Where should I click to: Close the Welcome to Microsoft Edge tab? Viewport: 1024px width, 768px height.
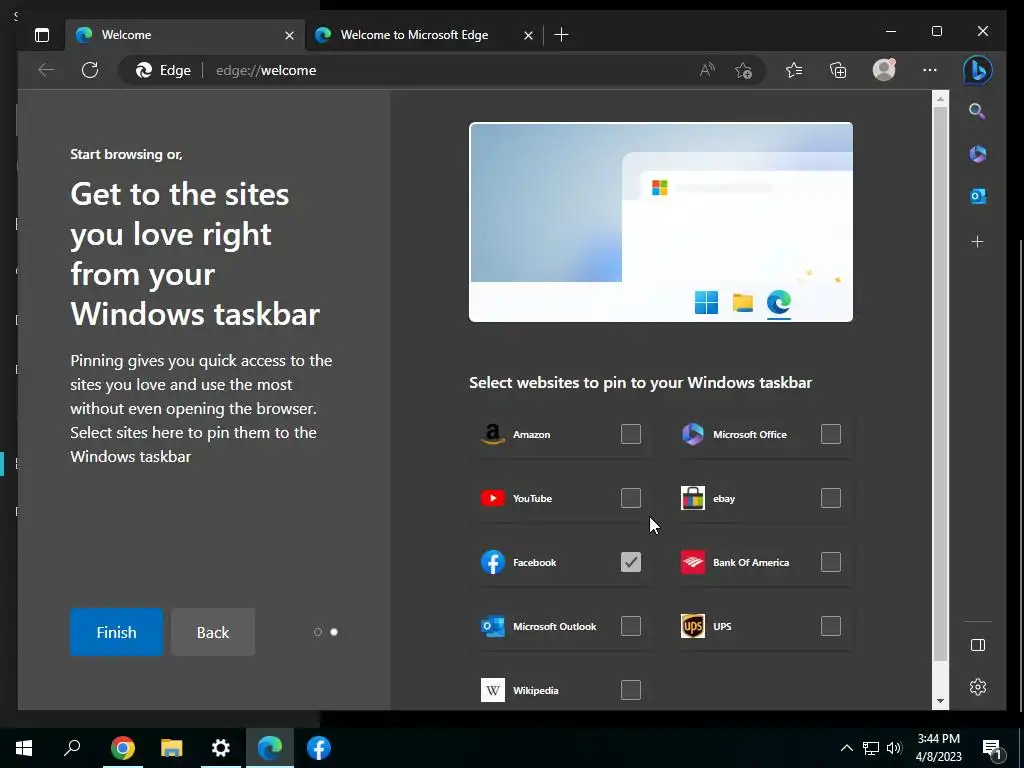click(528, 35)
